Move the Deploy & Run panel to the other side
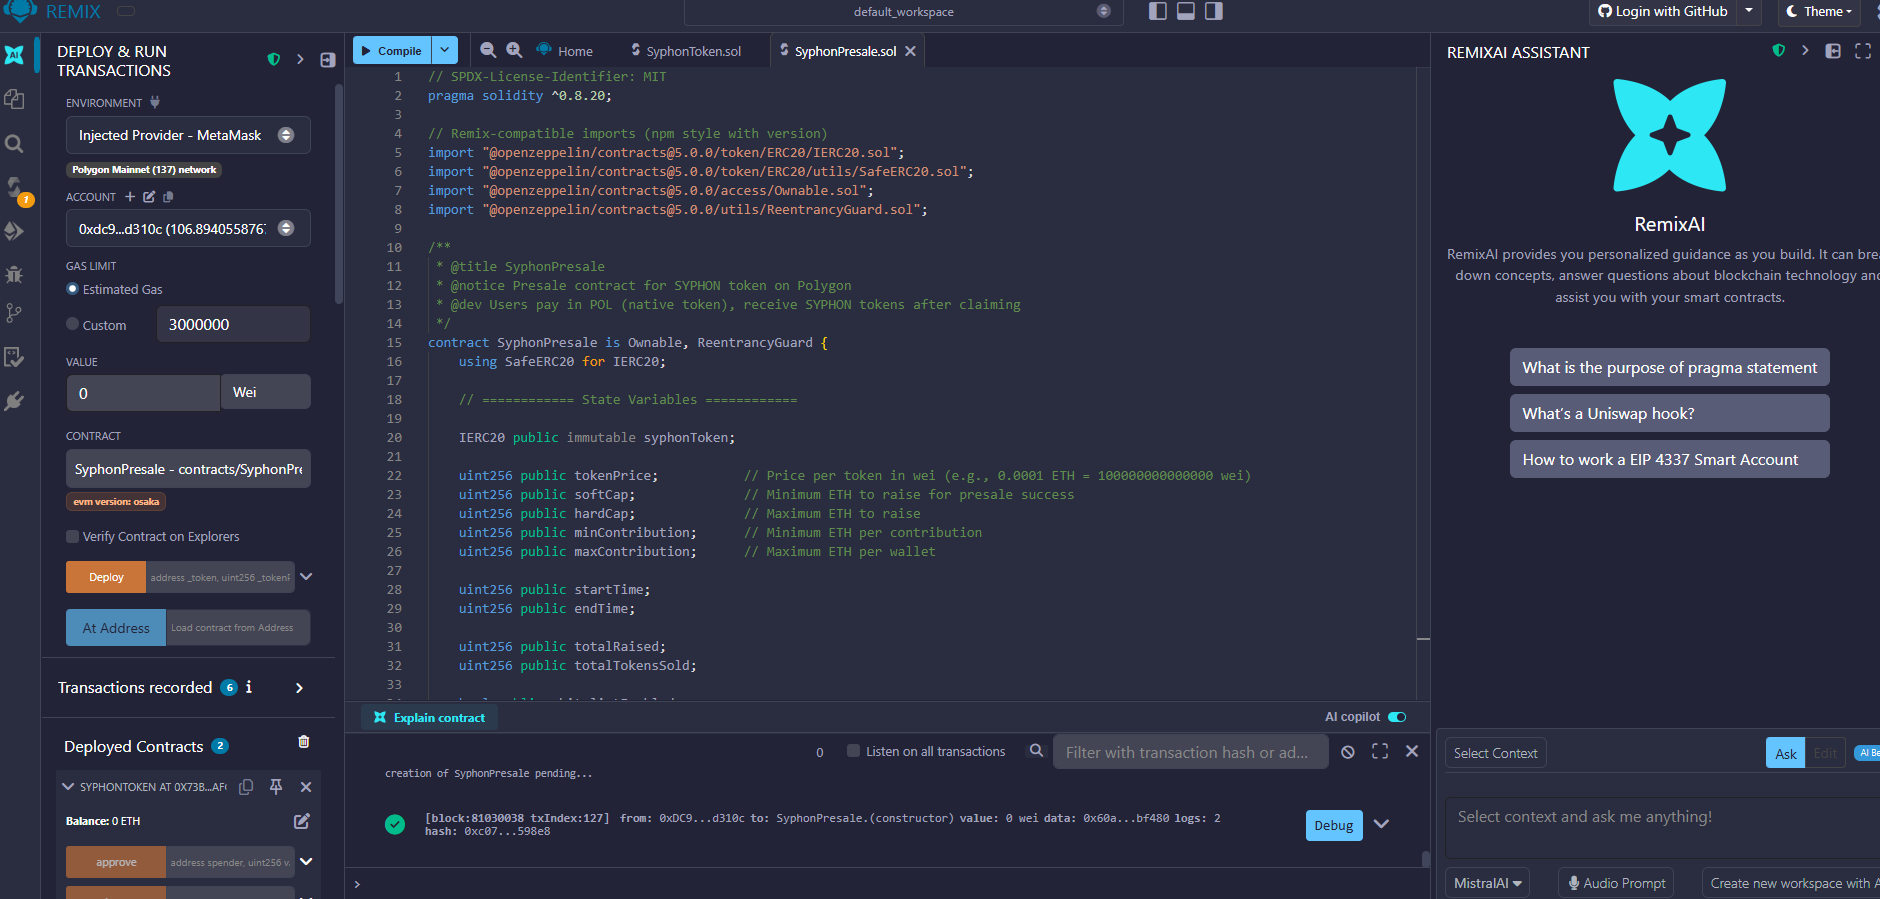 pos(328,60)
